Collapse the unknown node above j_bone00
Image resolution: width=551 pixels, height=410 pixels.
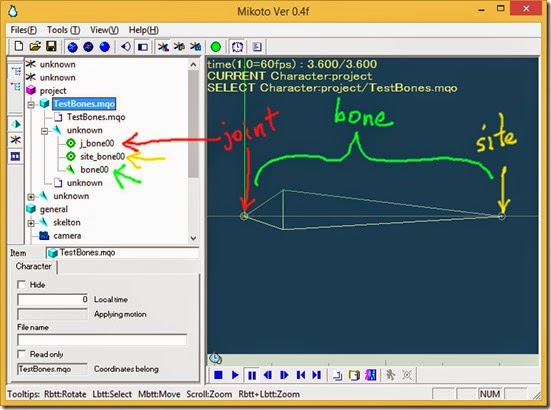pyautogui.click(x=44, y=131)
